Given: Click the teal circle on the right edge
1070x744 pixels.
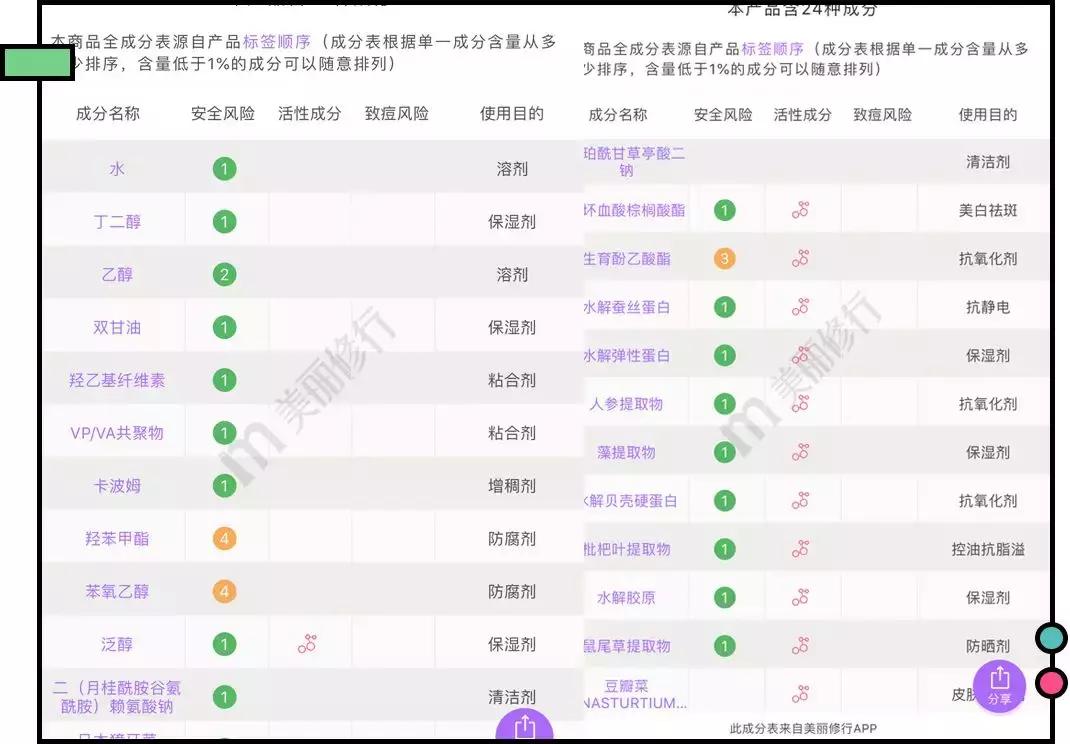Looking at the screenshot, I should tap(1050, 636).
